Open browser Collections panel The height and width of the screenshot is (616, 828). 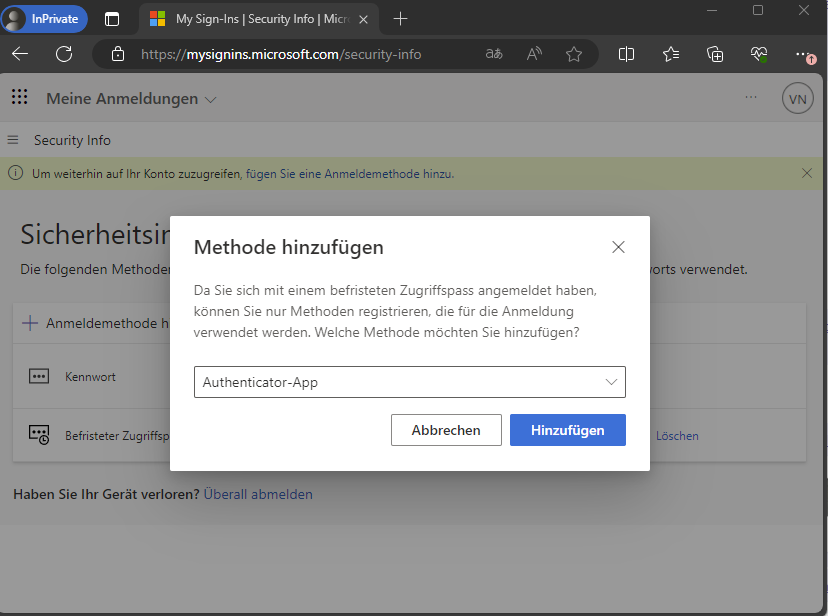pos(715,54)
